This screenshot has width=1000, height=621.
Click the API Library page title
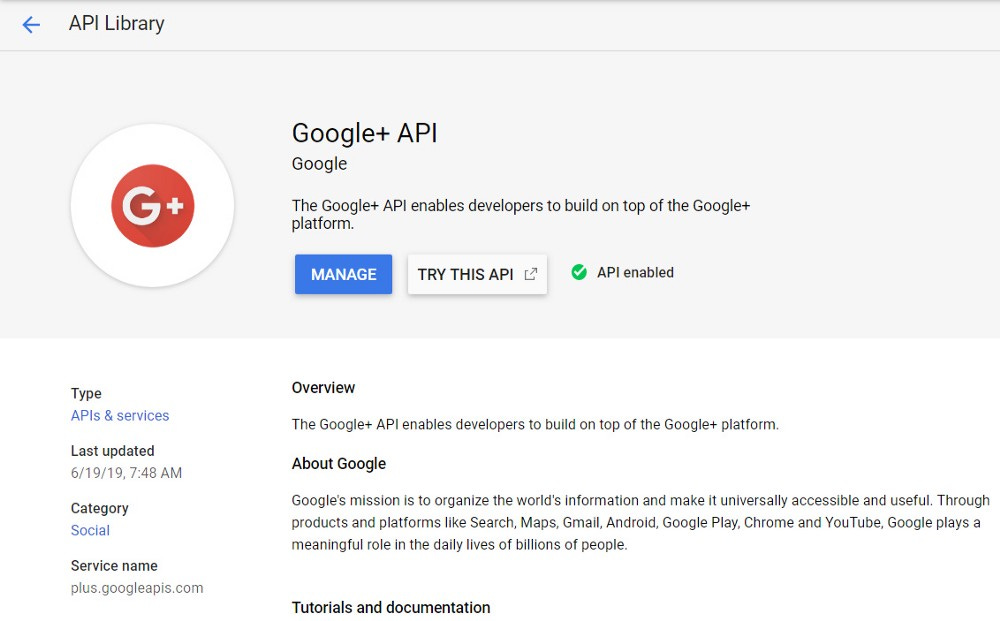(x=117, y=24)
